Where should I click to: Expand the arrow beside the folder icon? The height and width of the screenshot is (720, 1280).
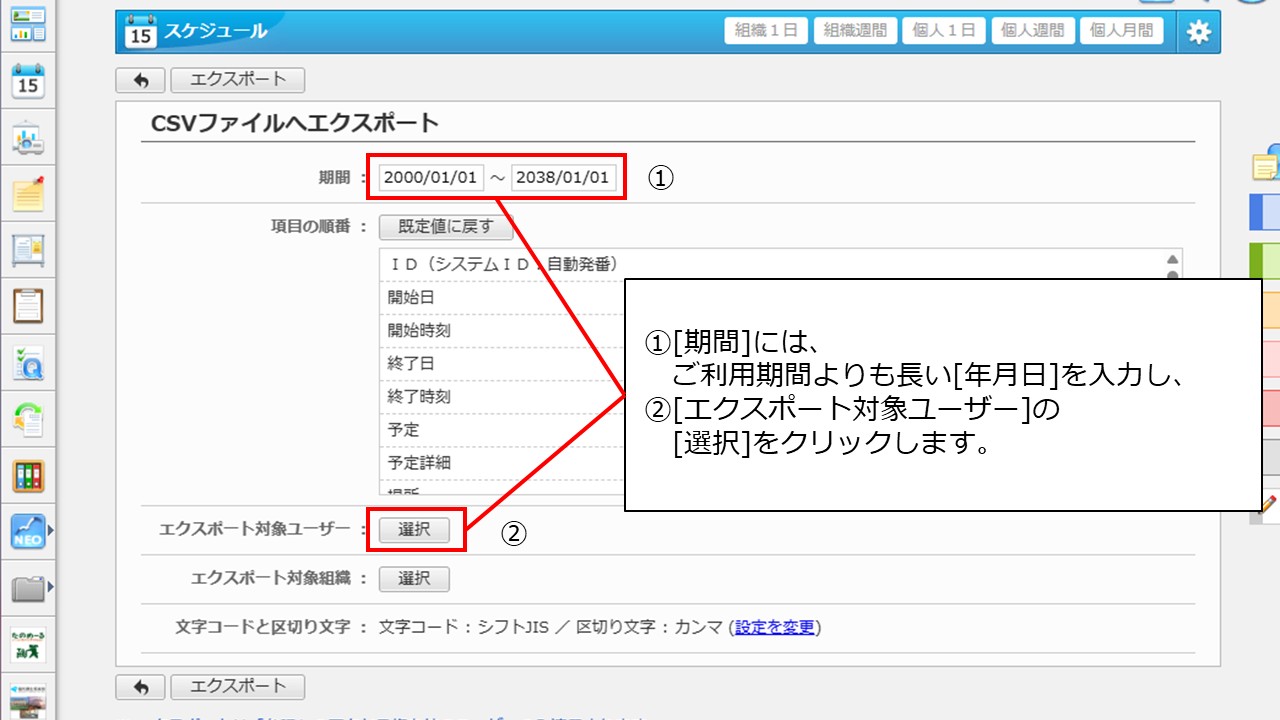(51, 588)
